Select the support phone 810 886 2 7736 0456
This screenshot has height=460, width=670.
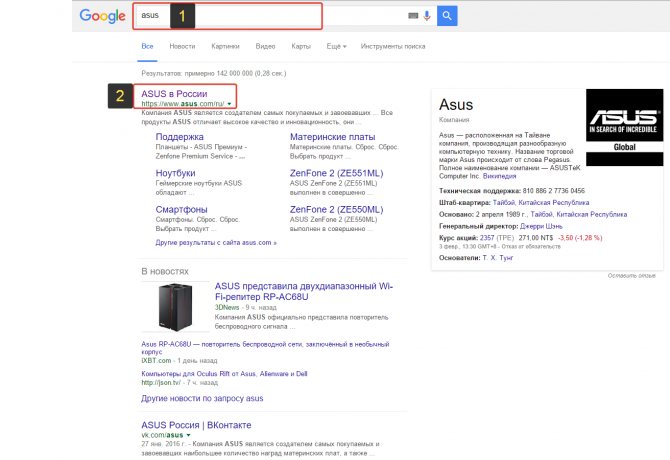(x=554, y=191)
